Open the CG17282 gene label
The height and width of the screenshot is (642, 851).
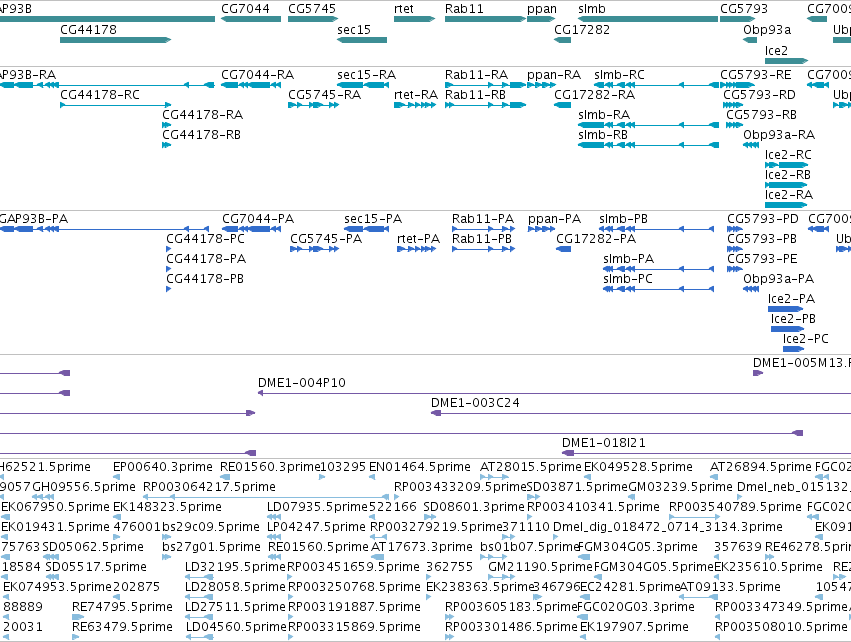[x=582, y=29]
